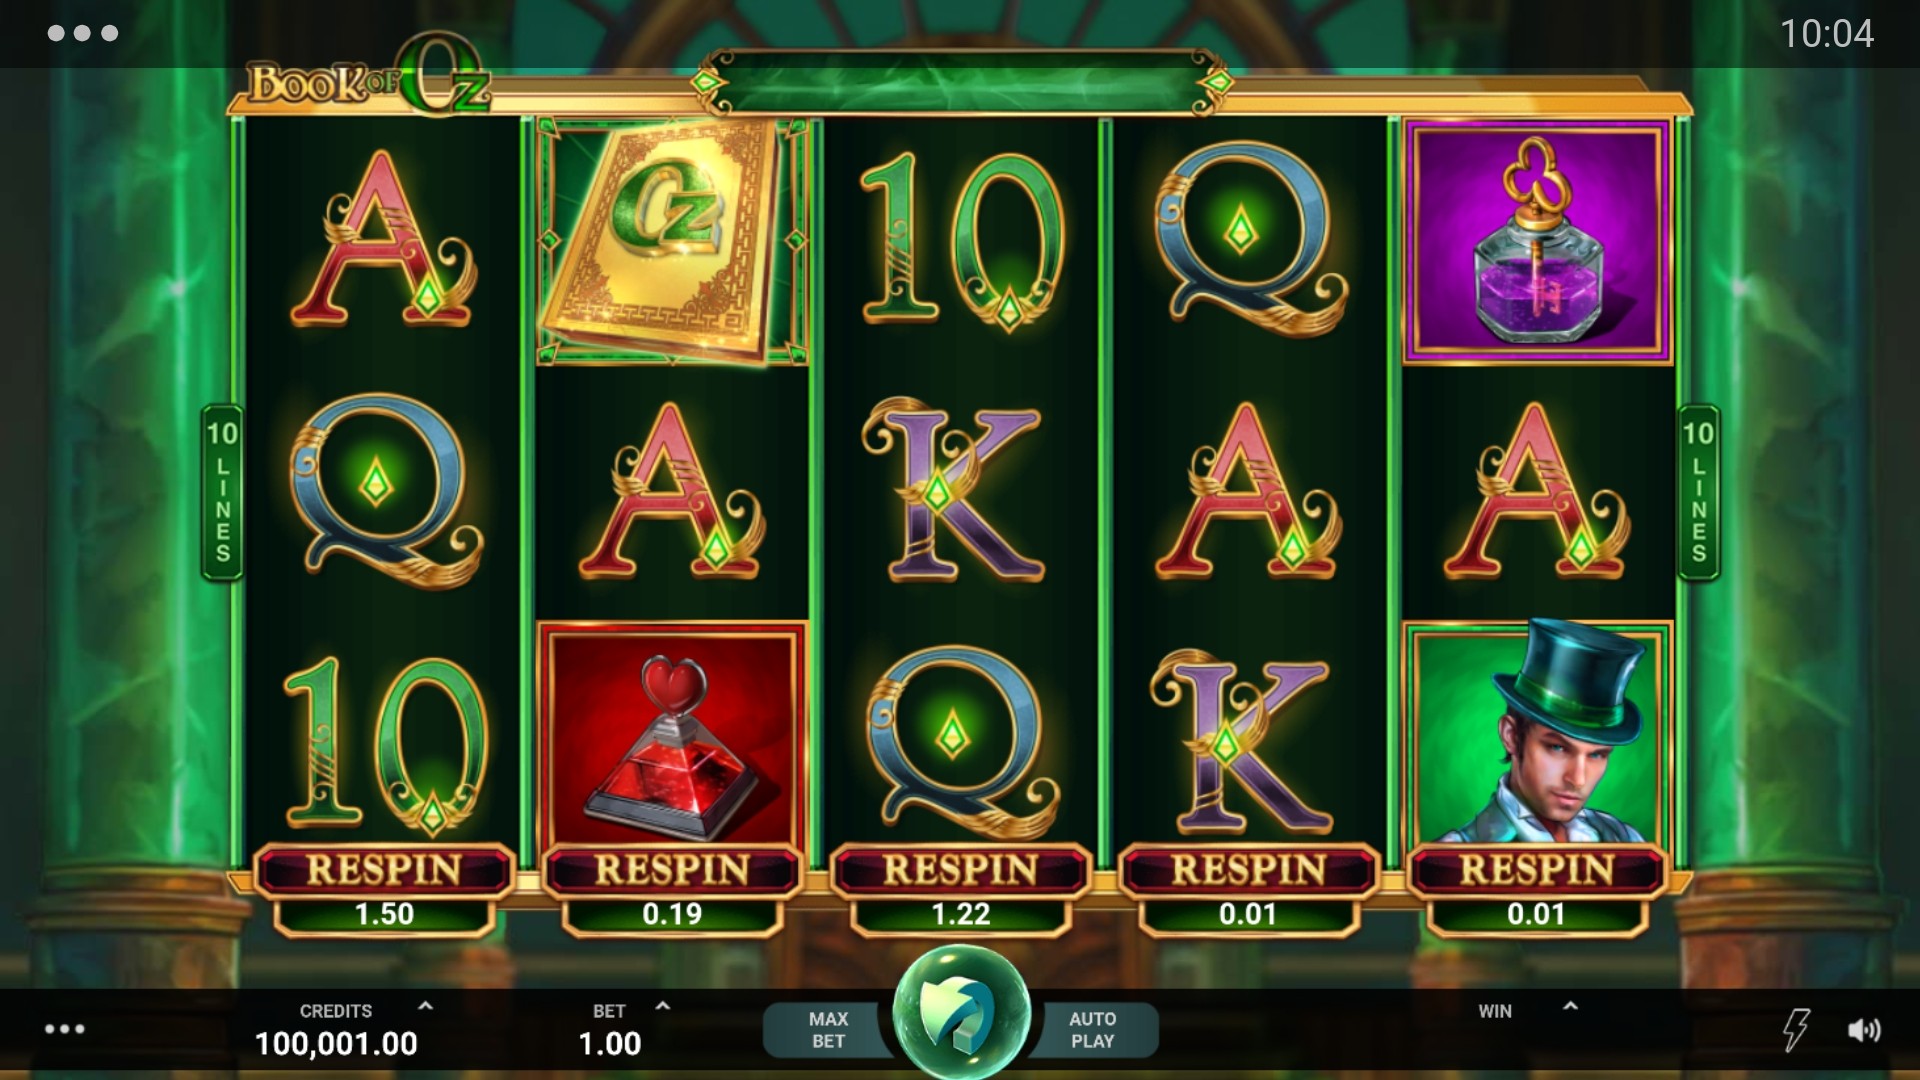The width and height of the screenshot is (1920, 1080).
Task: Click the left 10 Lines indicator
Action: pos(222,492)
